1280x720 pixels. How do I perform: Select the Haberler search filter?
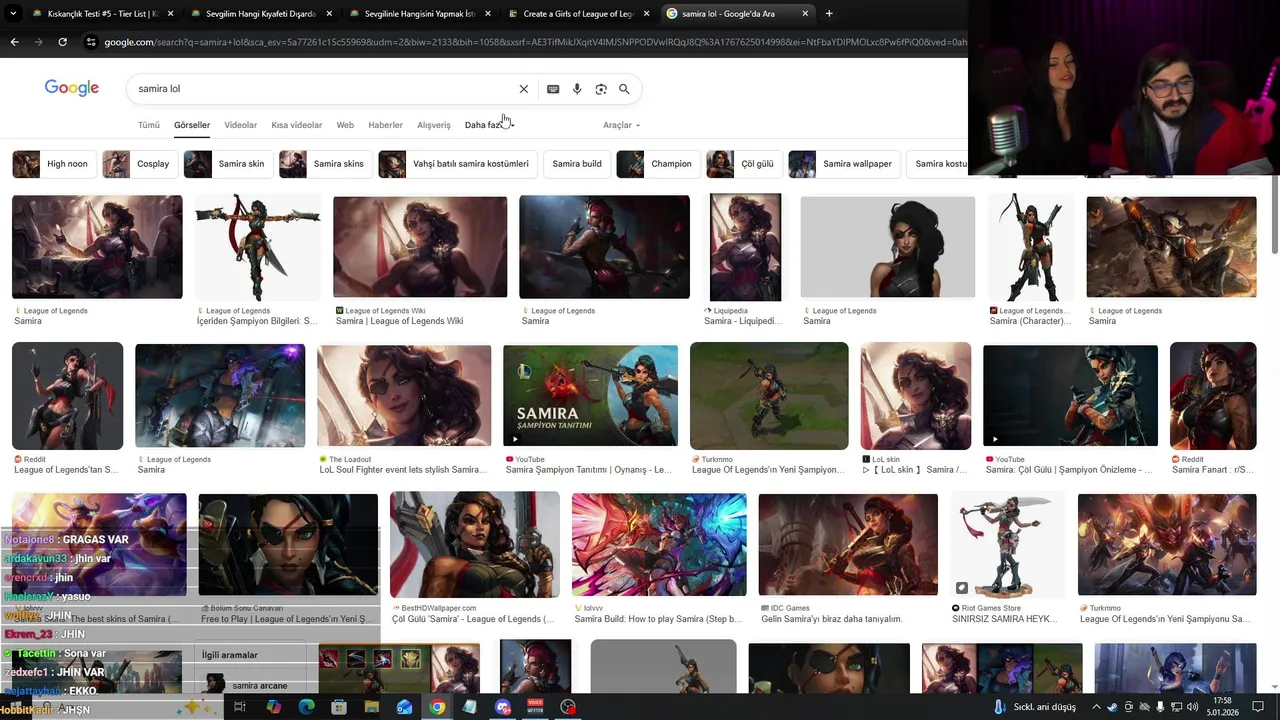tap(385, 125)
